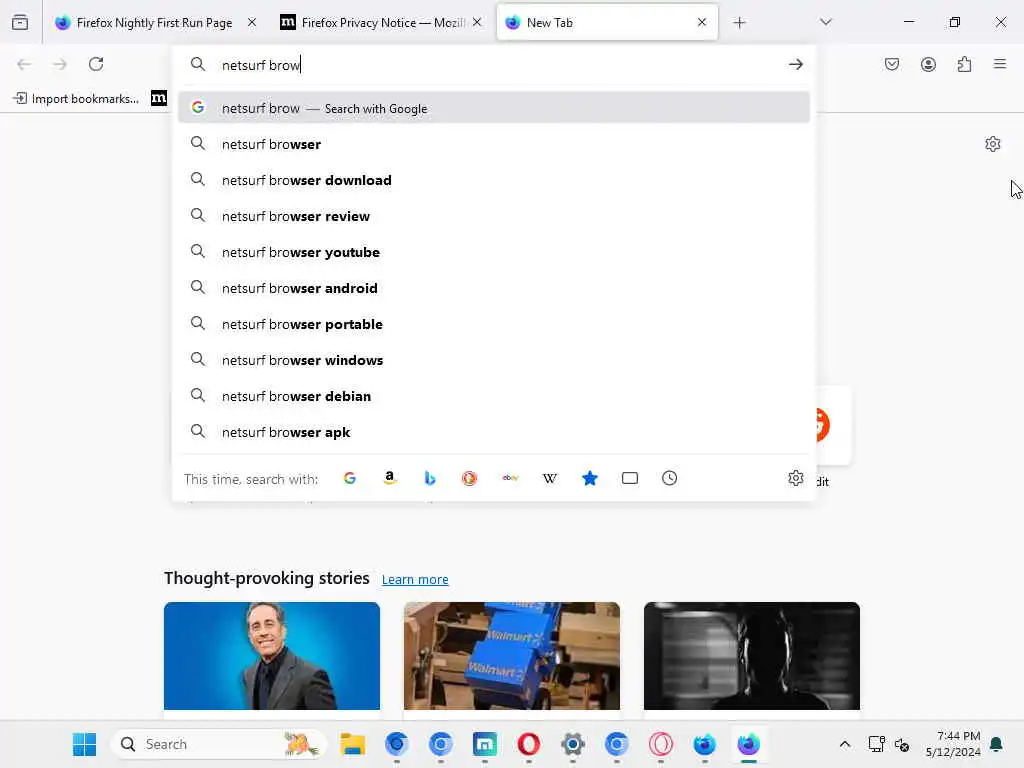Go forward one page
Image resolution: width=1024 pixels, height=768 pixels.
tap(60, 64)
